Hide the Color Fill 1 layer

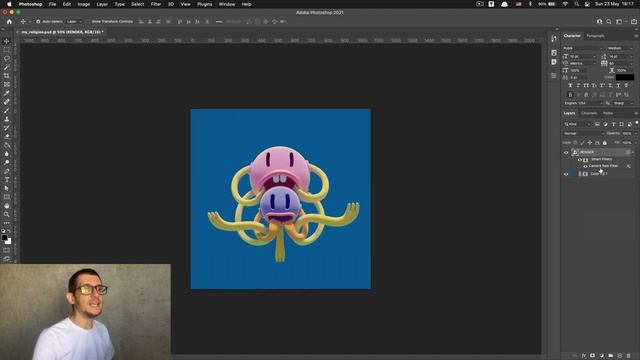pyautogui.click(x=566, y=174)
